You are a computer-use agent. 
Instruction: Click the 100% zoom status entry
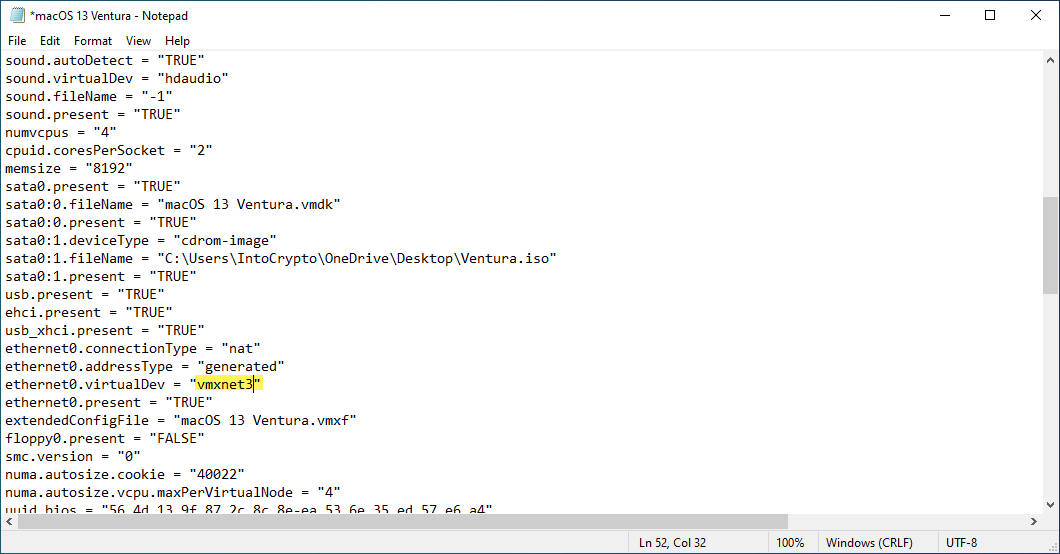pyautogui.click(x=790, y=543)
